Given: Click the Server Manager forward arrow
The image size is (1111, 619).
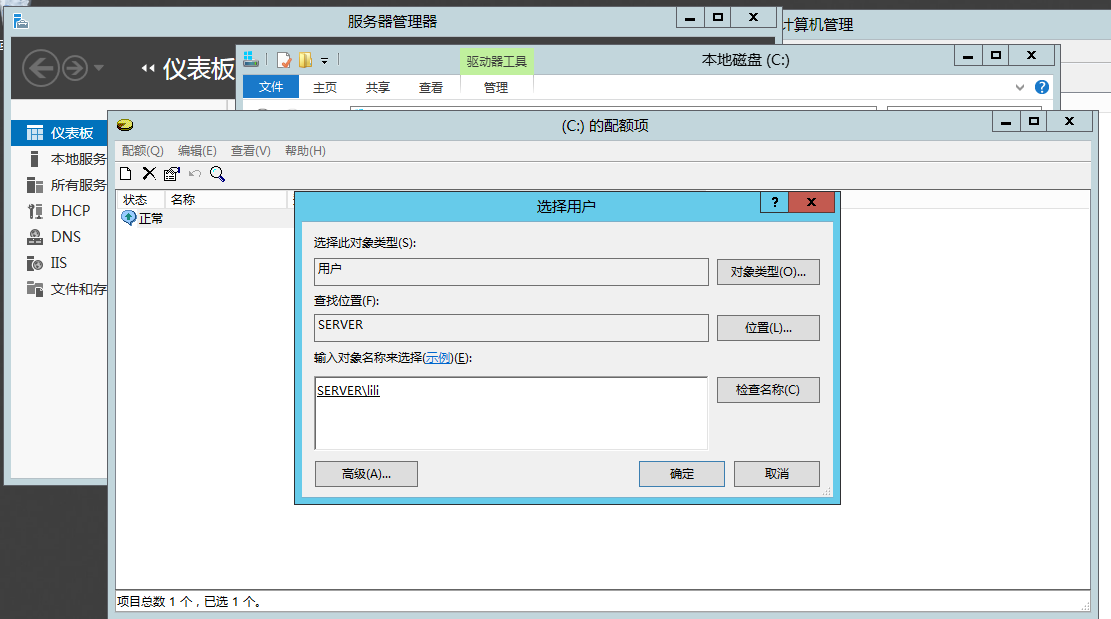Looking at the screenshot, I should tap(74, 68).
